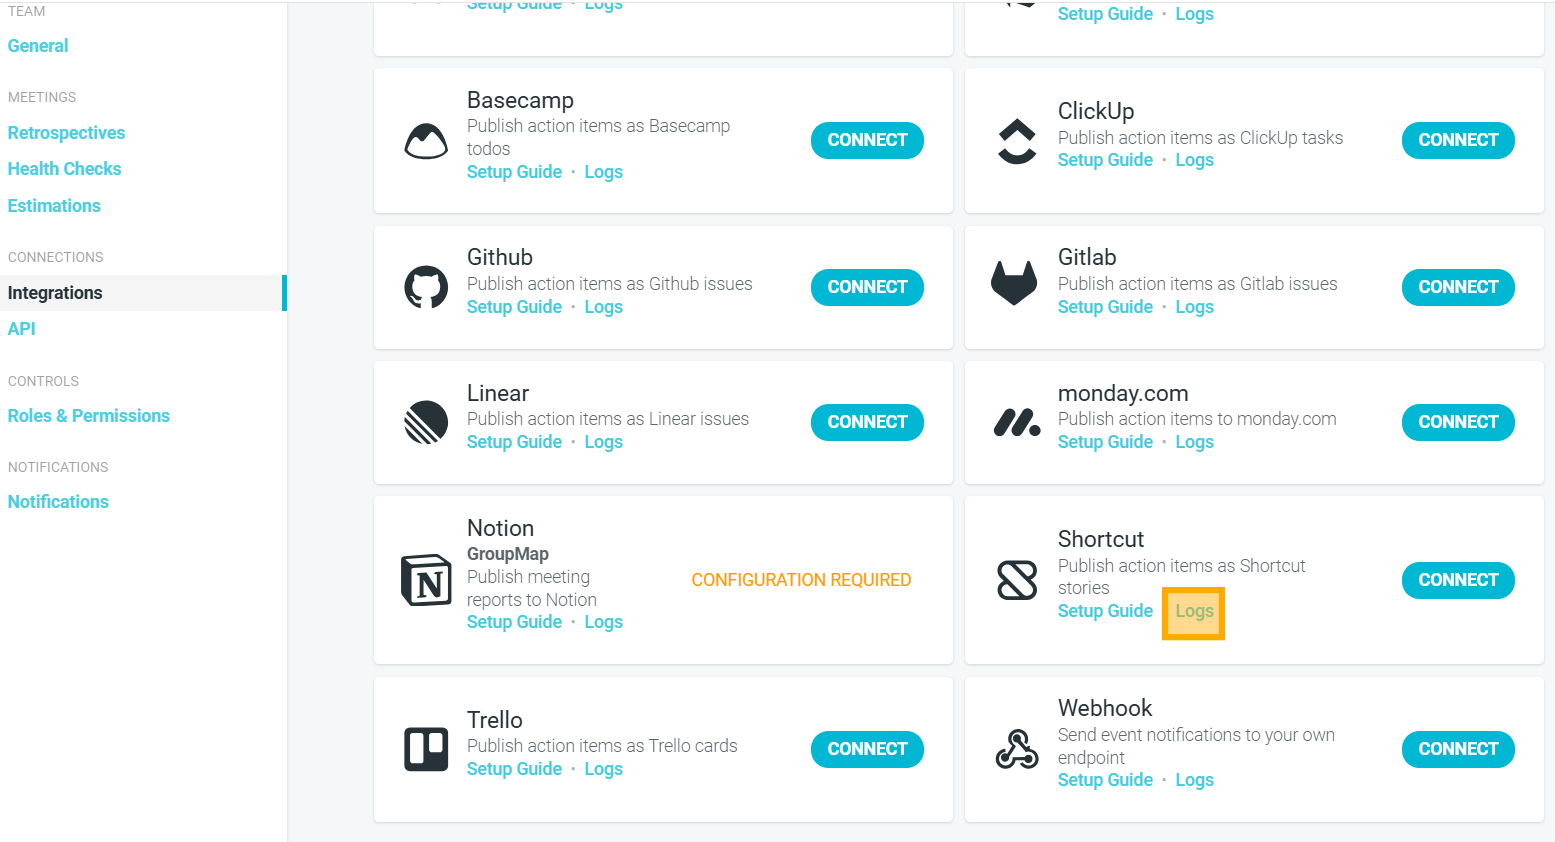Click the Notion logo icon
The image size is (1555, 842).
(426, 580)
